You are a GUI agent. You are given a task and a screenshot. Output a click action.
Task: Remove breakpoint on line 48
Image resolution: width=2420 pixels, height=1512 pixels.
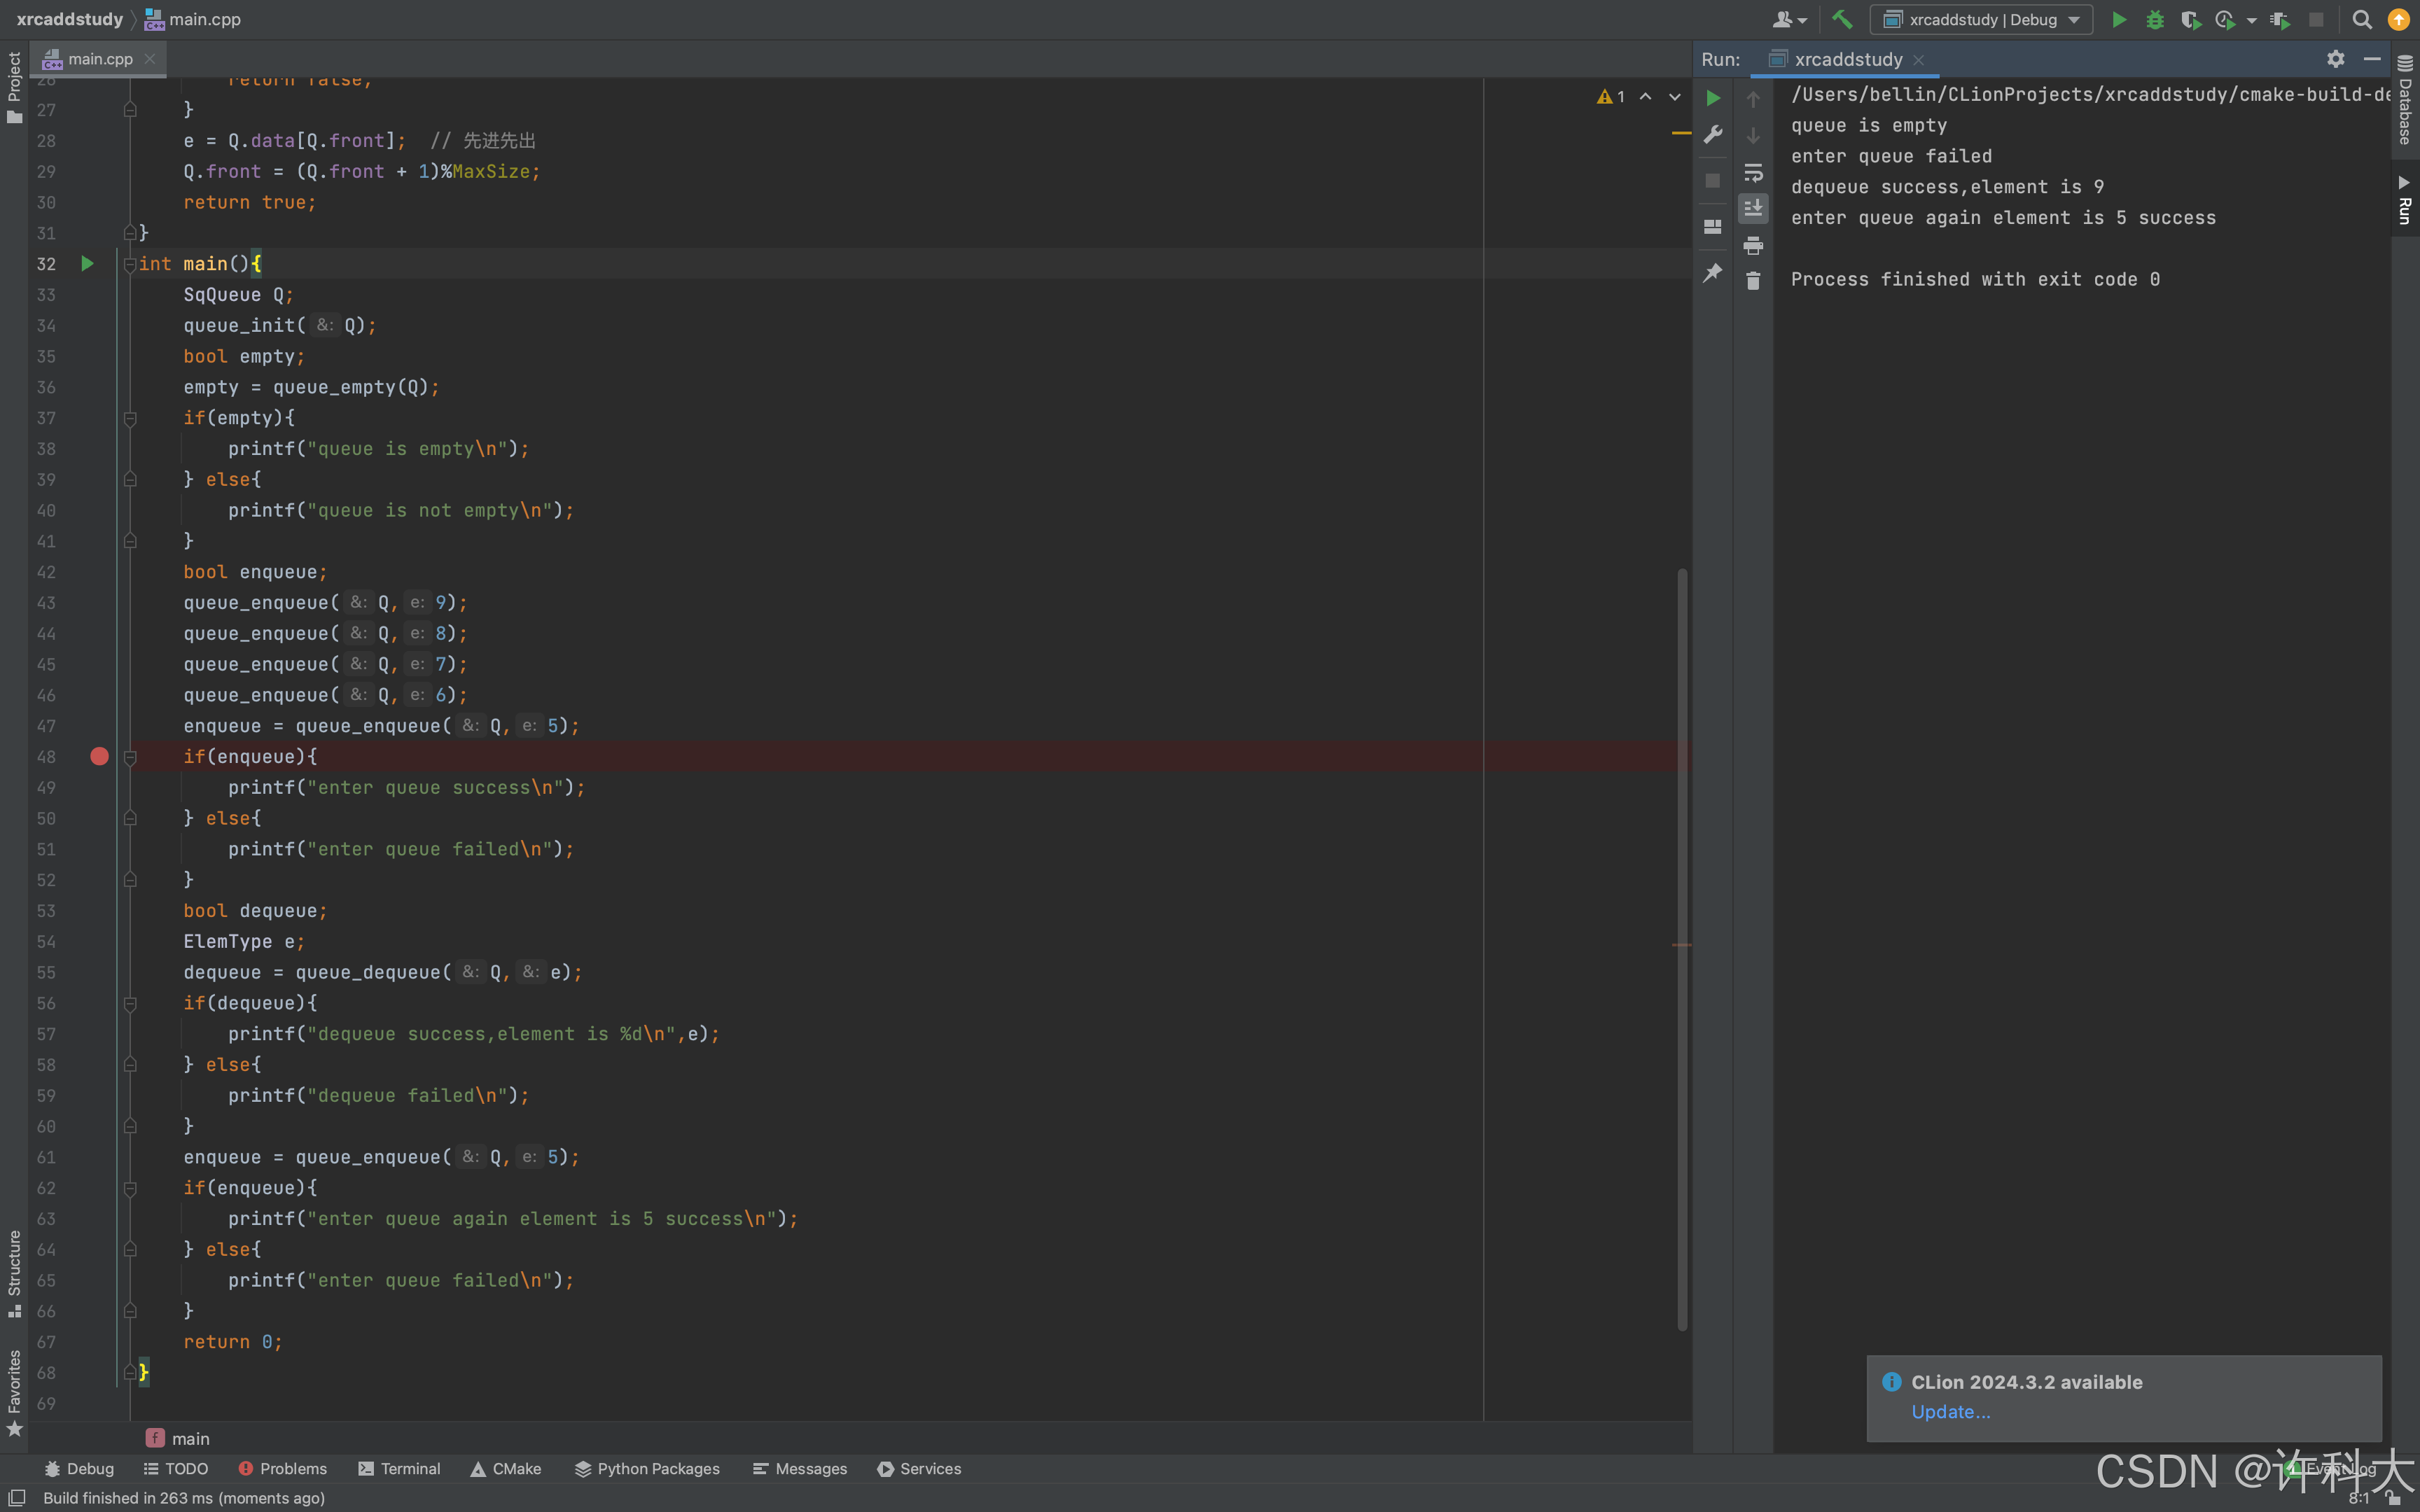click(99, 756)
